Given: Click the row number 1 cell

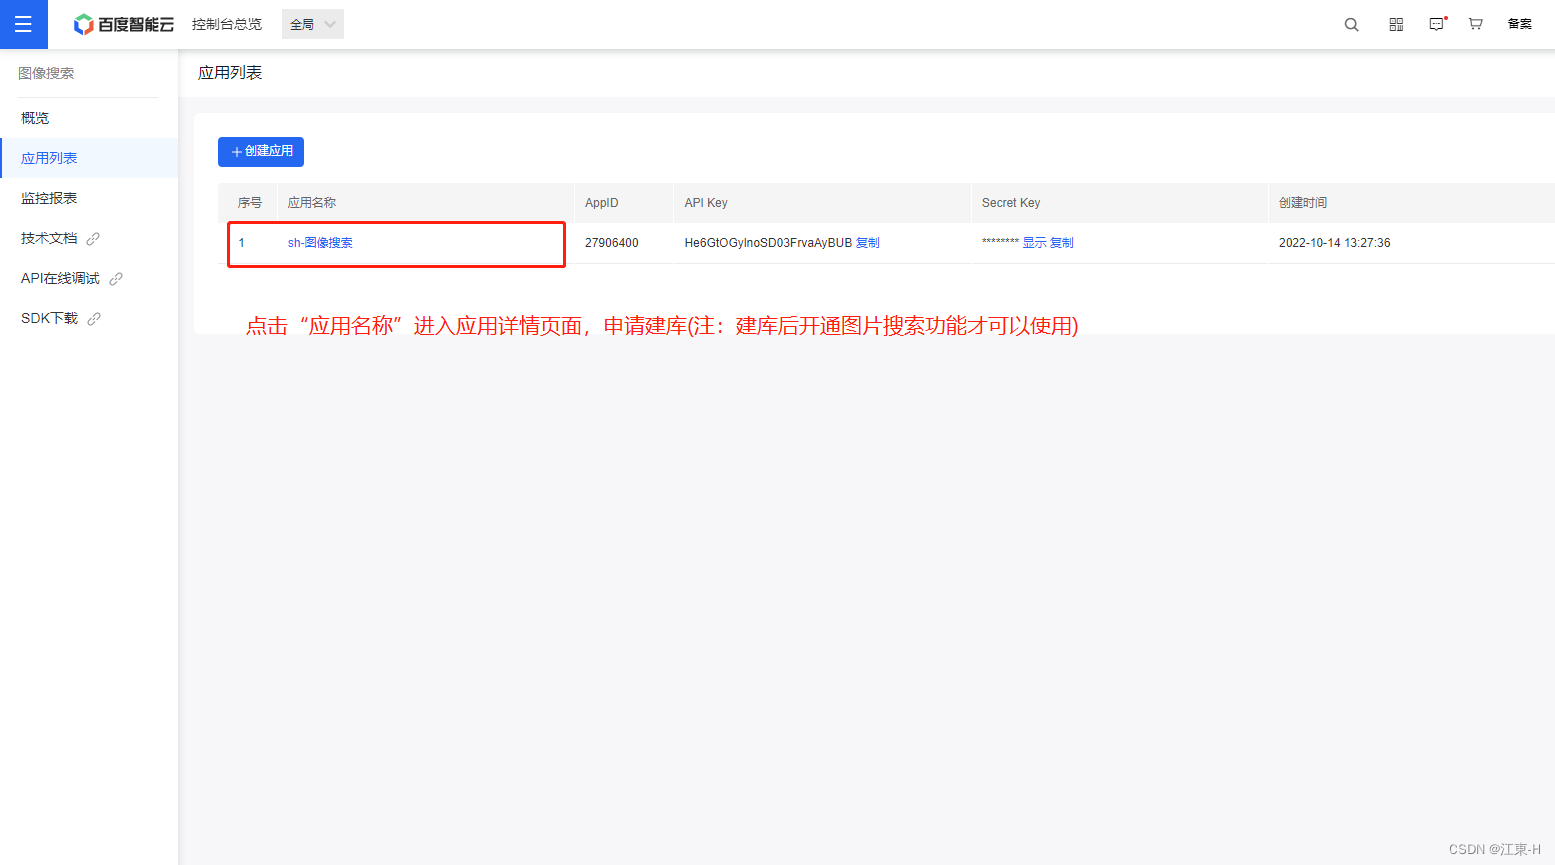Looking at the screenshot, I should coord(242,243).
